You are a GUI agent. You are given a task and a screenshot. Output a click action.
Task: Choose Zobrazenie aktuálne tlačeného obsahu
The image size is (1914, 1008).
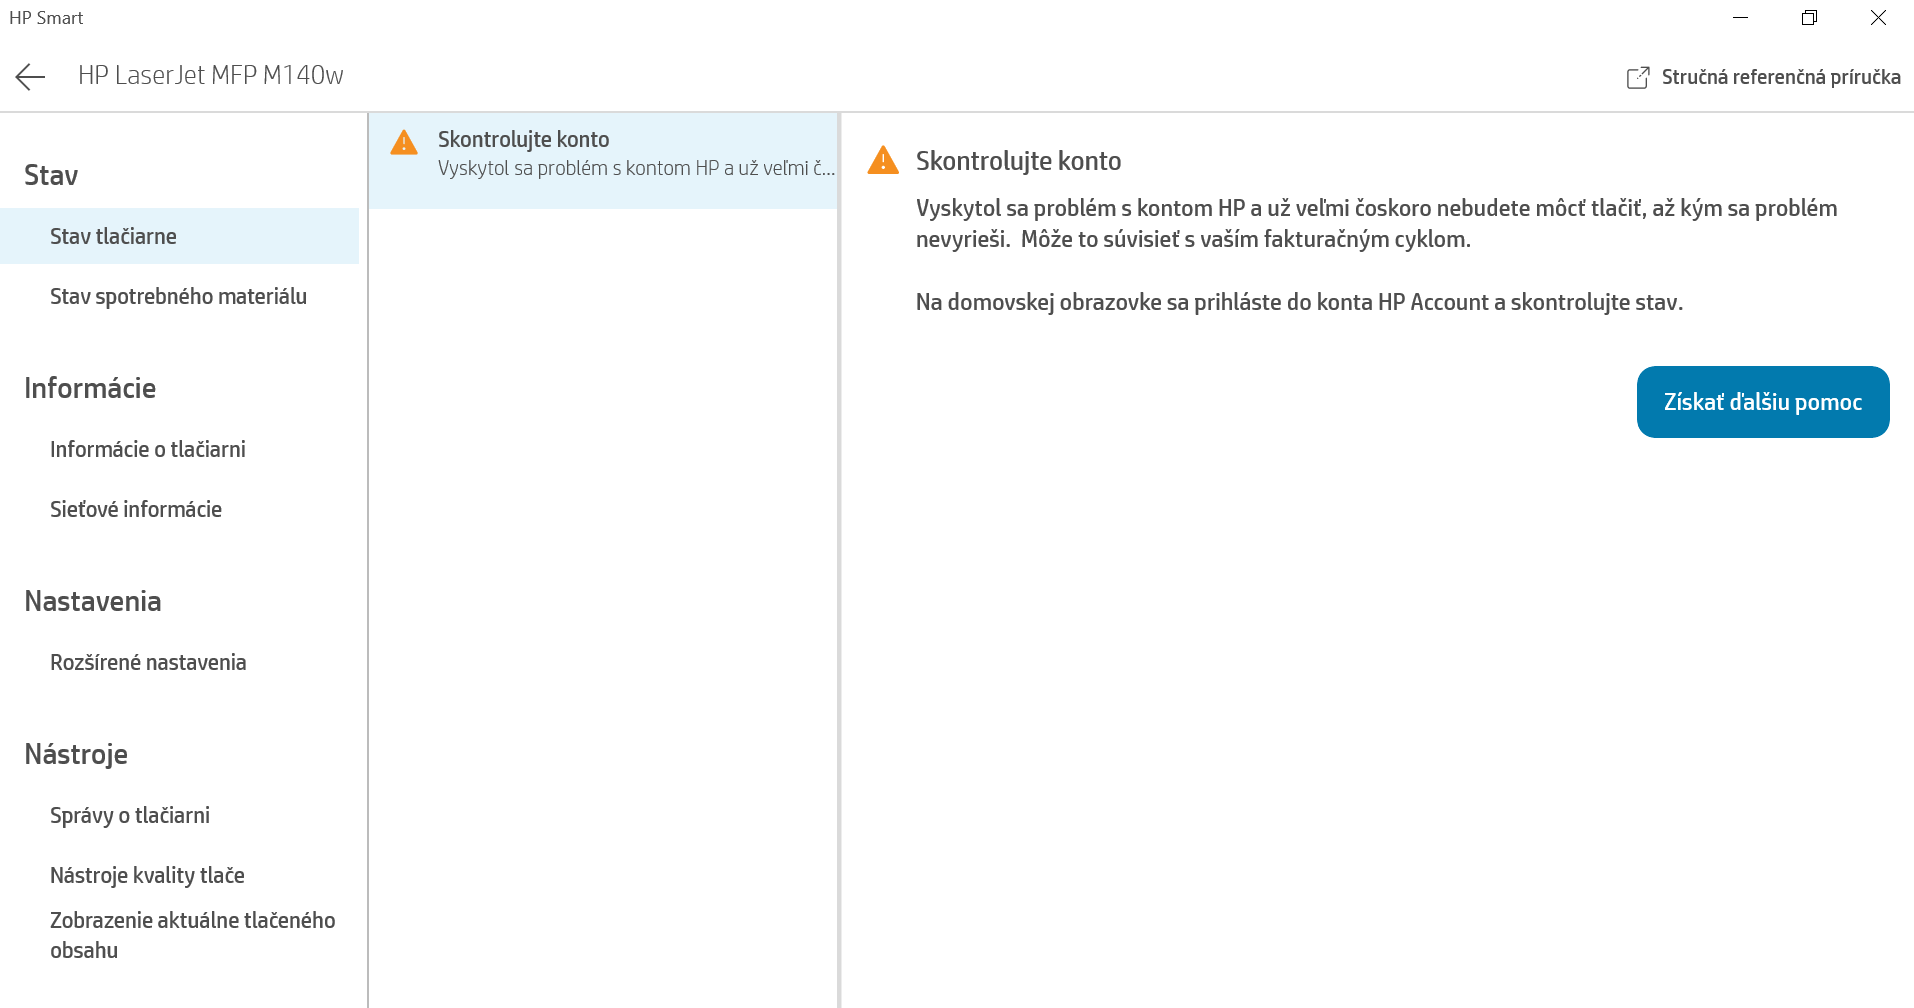[x=192, y=934]
